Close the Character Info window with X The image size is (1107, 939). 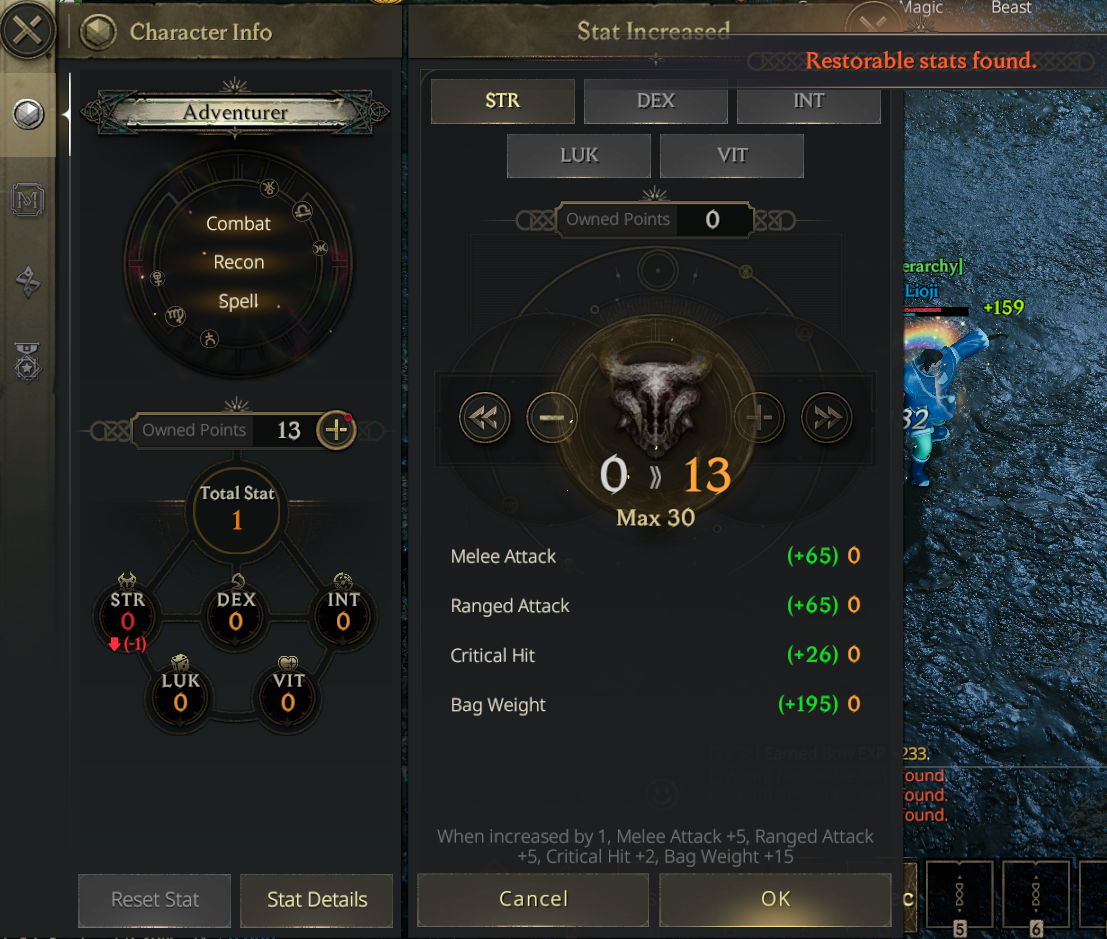(27, 30)
